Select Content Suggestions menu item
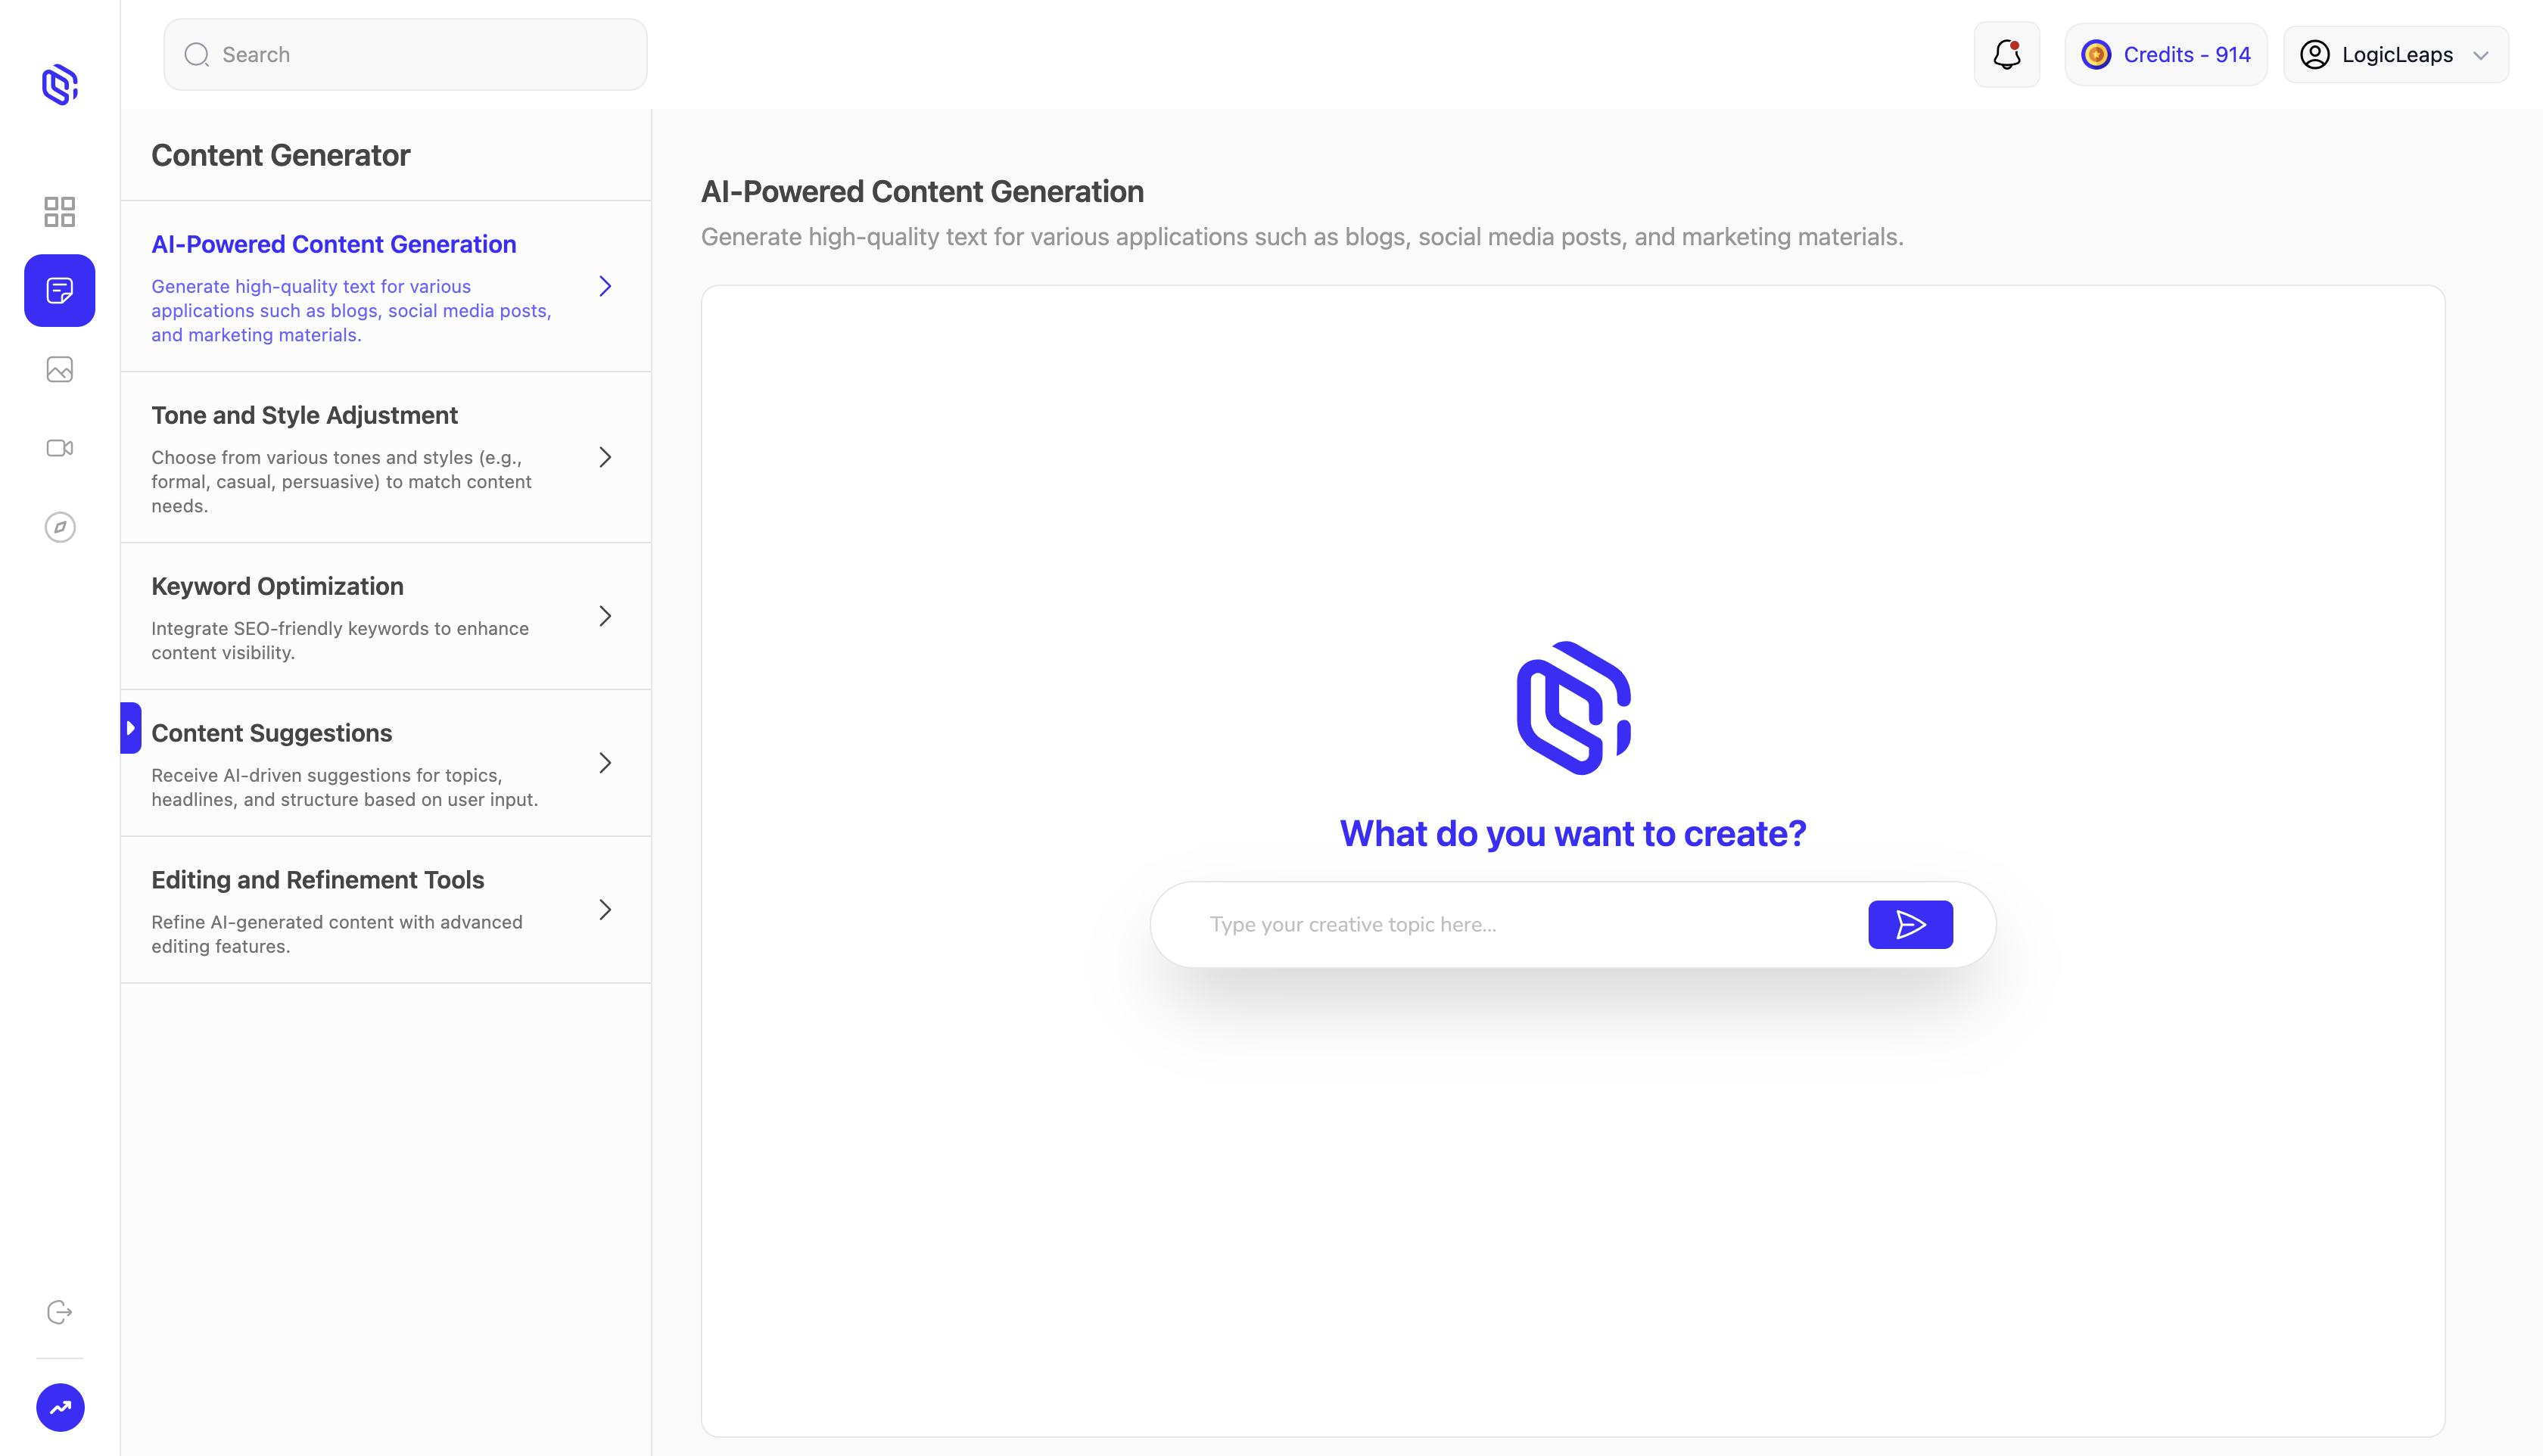 click(x=386, y=763)
